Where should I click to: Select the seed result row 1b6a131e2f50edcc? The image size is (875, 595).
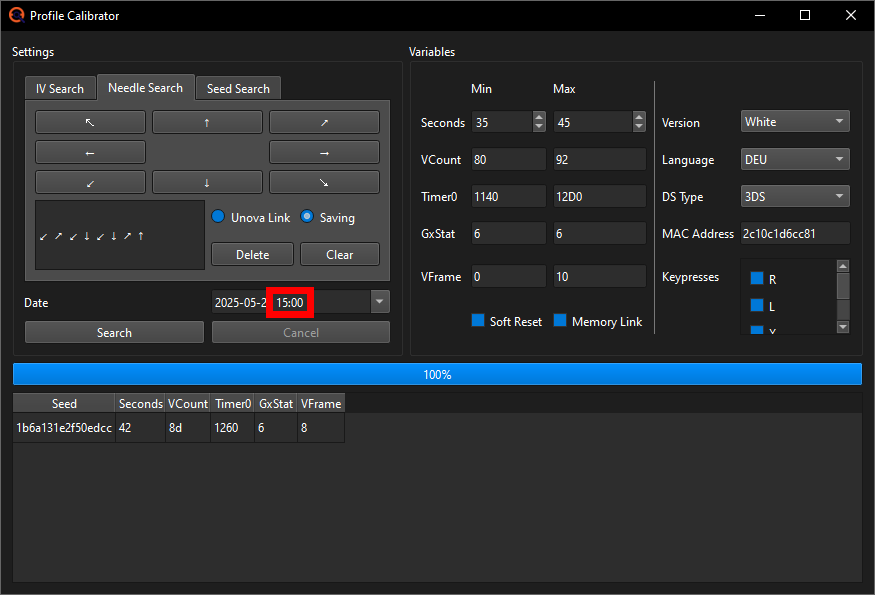pyautogui.click(x=63, y=426)
